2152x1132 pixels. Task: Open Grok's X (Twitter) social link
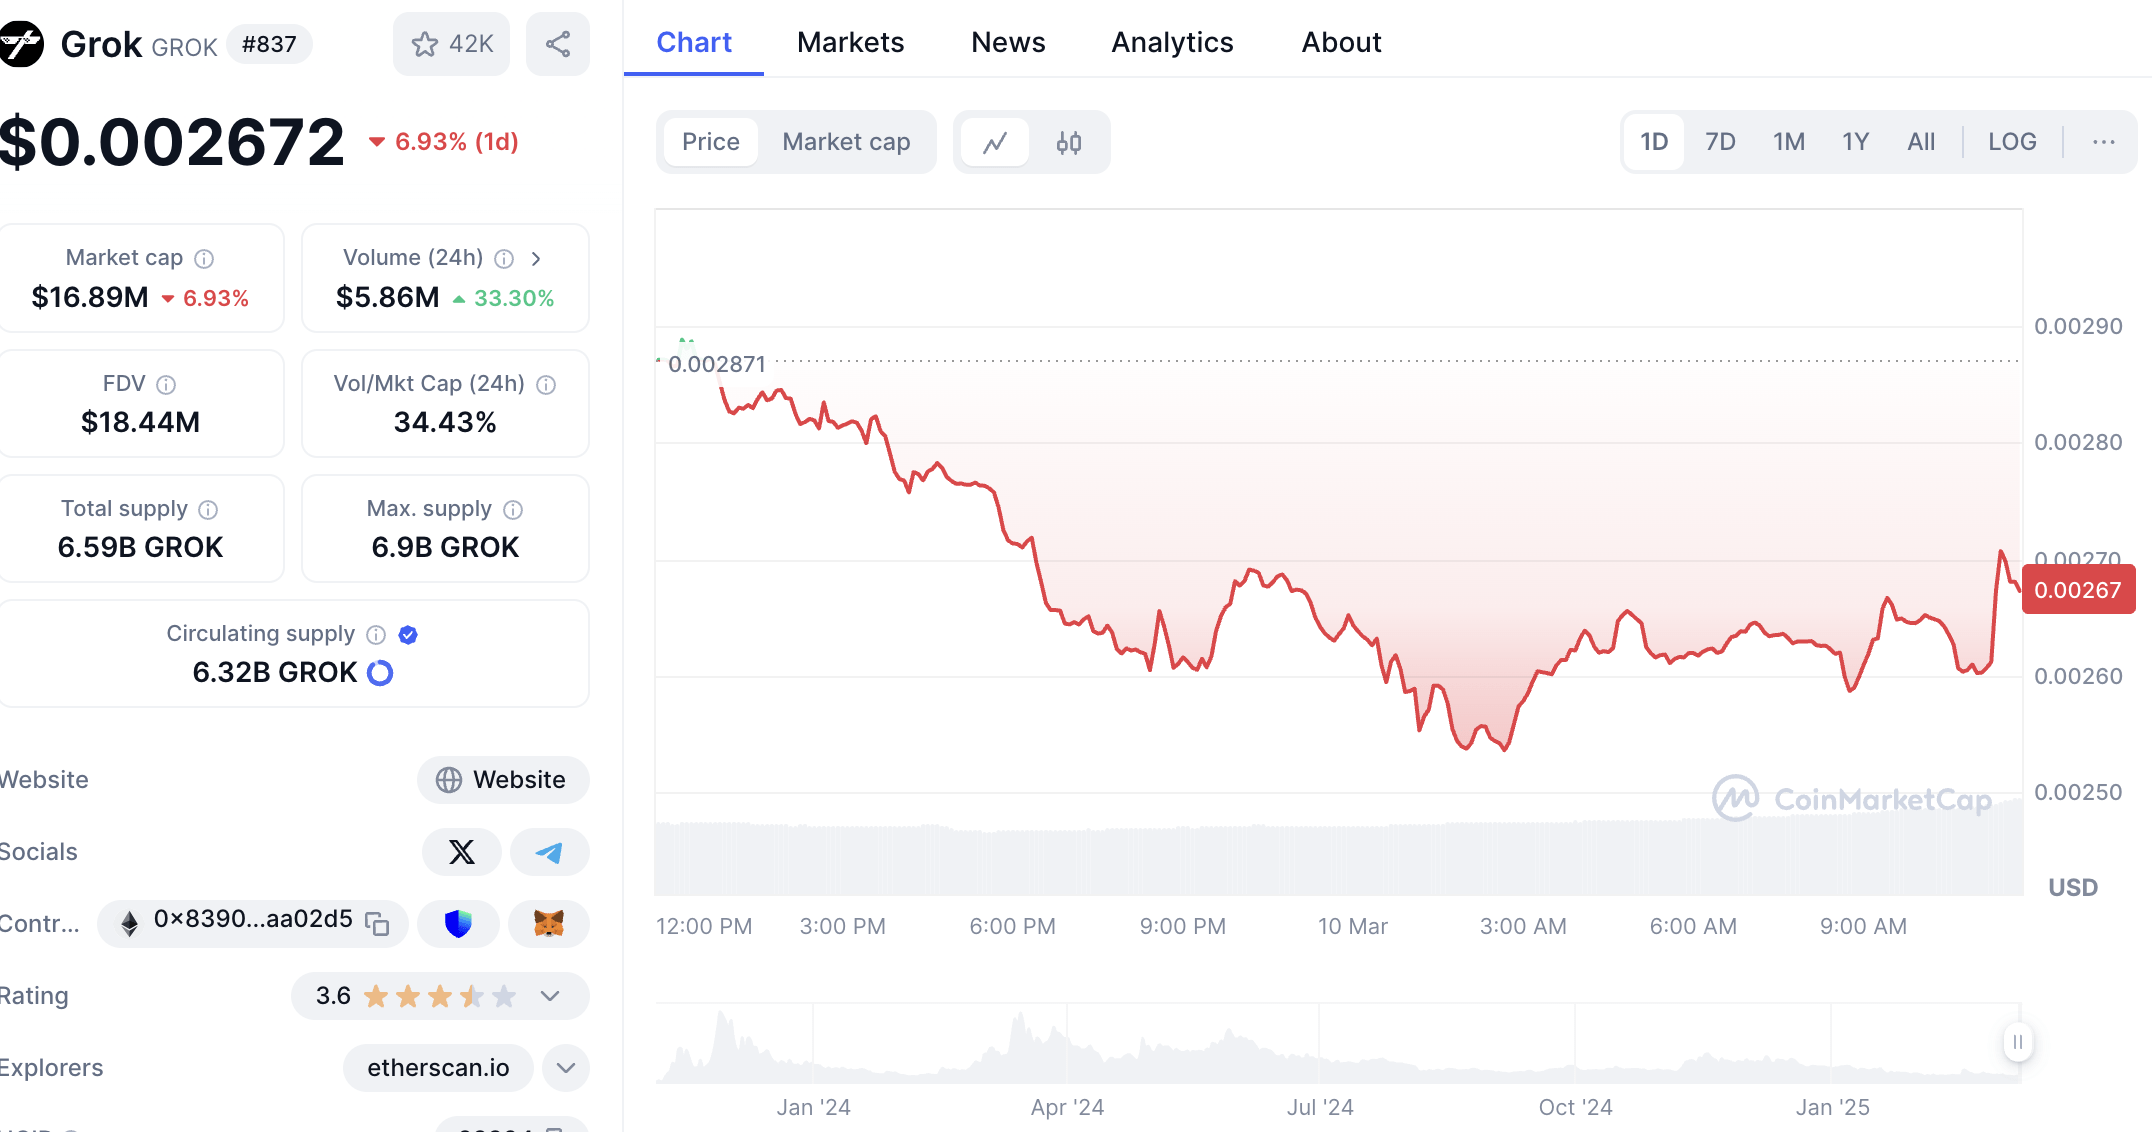click(x=461, y=852)
